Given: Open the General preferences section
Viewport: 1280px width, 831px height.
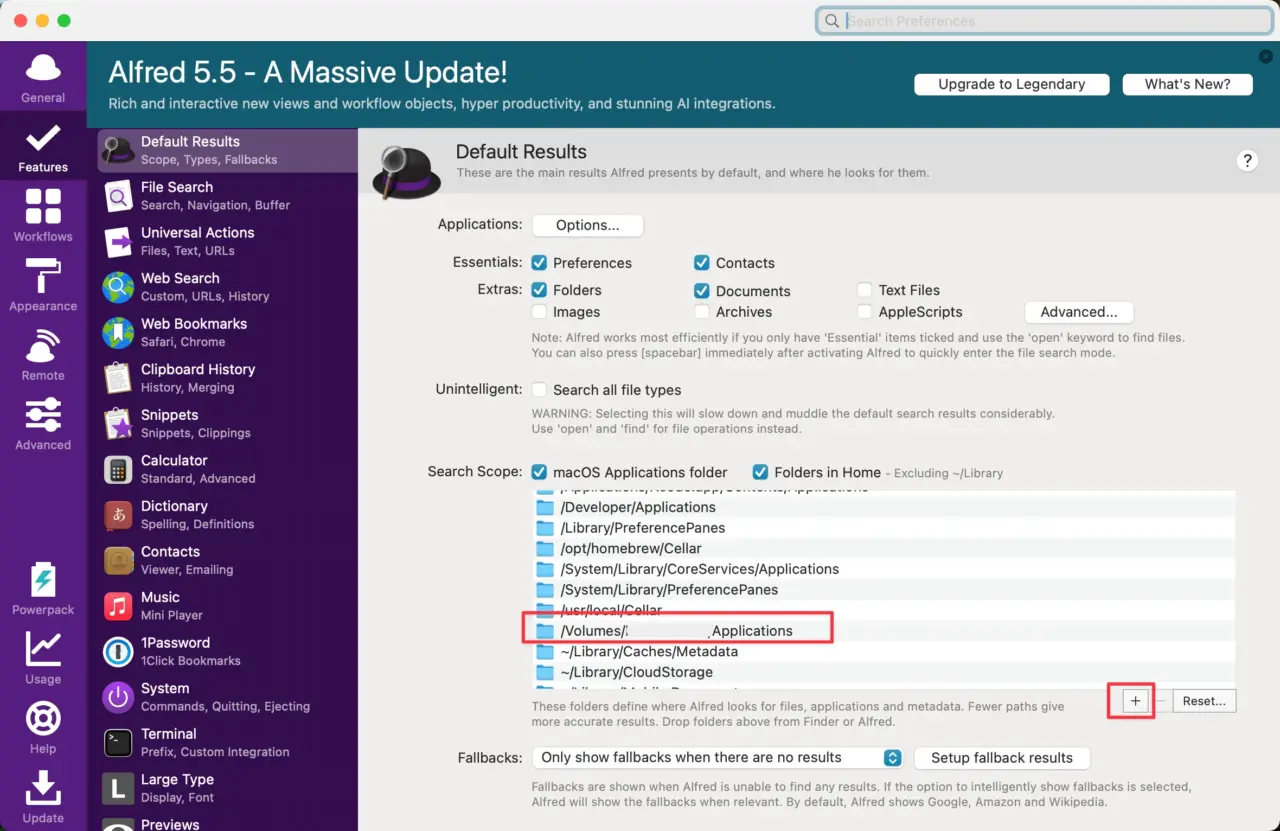Looking at the screenshot, I should coord(43,78).
